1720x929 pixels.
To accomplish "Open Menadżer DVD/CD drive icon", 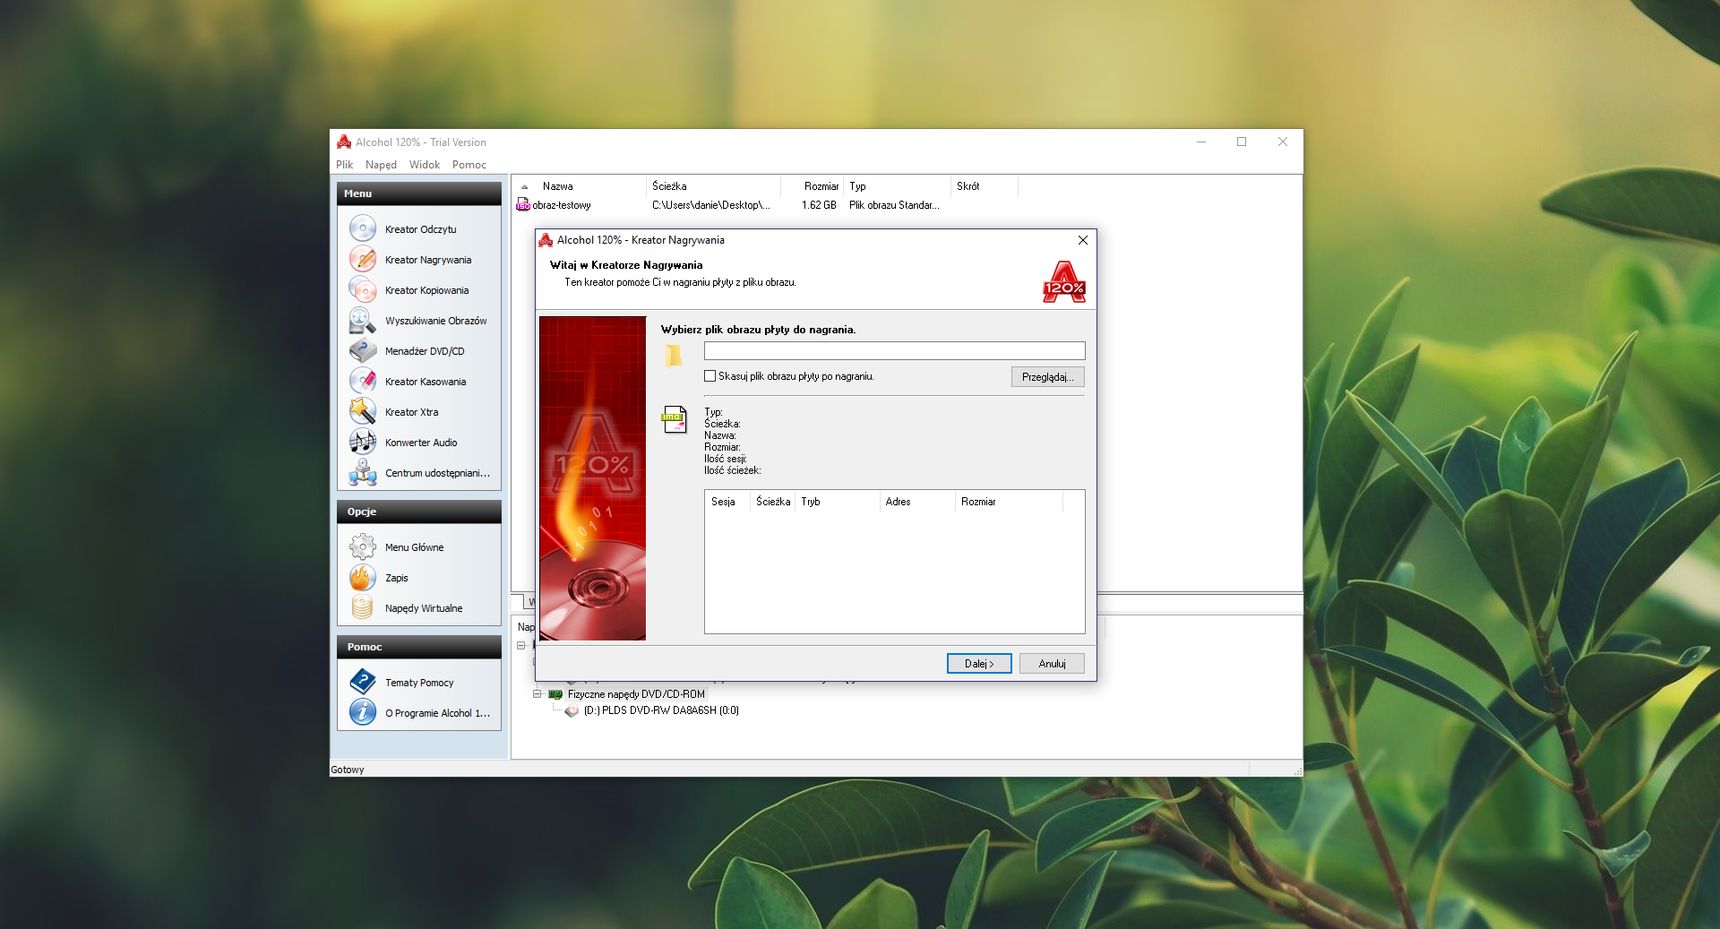I will tap(362, 351).
